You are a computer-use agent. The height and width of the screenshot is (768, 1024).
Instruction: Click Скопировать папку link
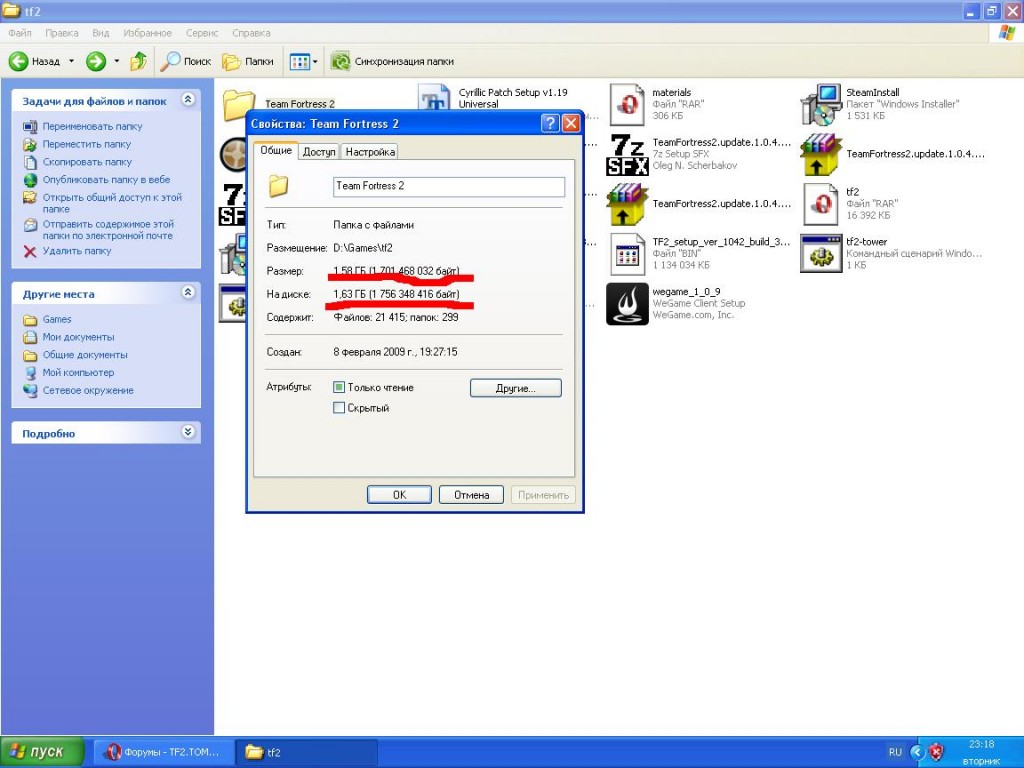click(87, 161)
